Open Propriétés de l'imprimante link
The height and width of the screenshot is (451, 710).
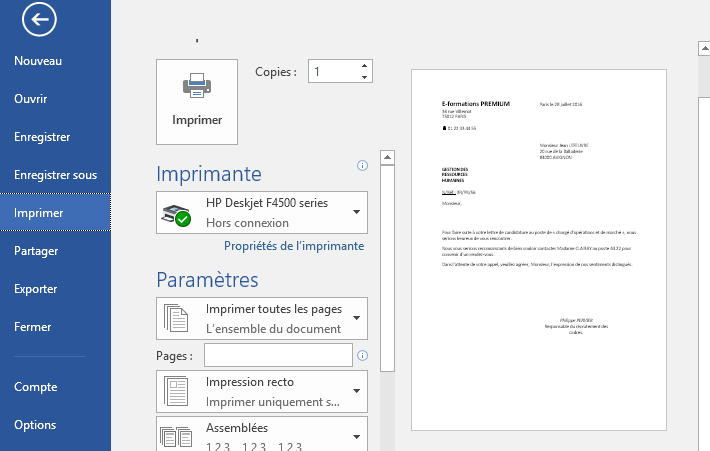pyautogui.click(x=293, y=246)
